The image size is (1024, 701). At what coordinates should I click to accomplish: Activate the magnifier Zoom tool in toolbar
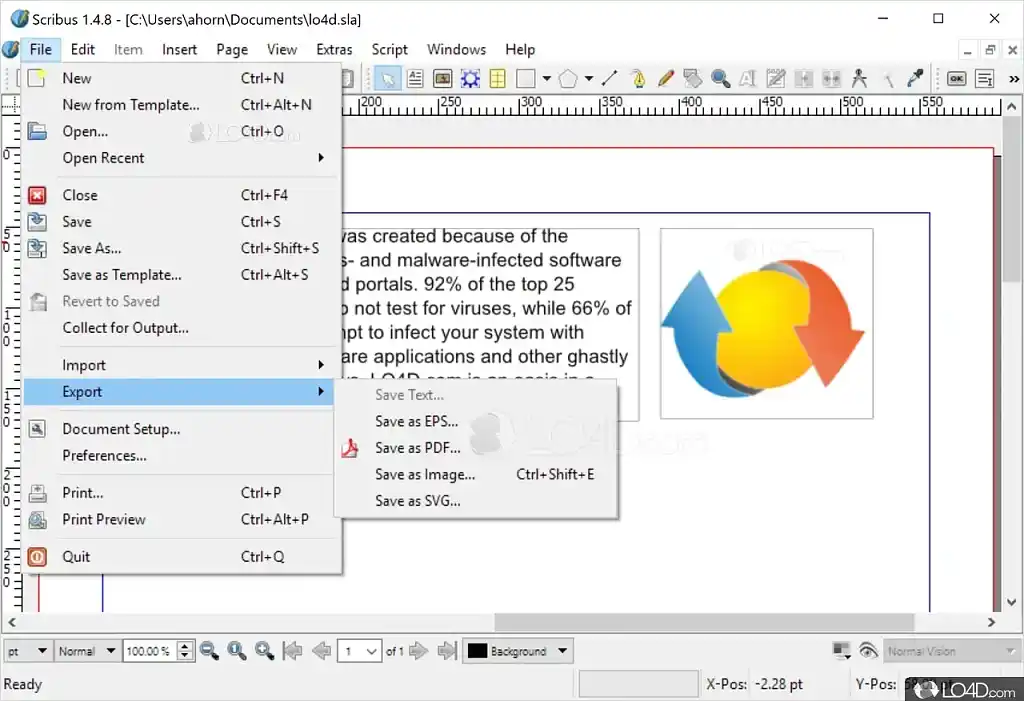(720, 79)
